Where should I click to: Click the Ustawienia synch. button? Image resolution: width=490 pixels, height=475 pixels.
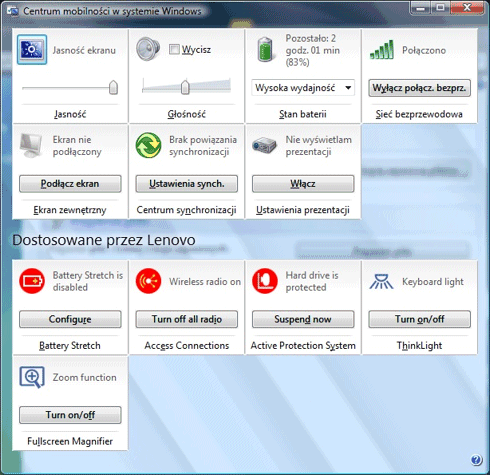click(186, 184)
